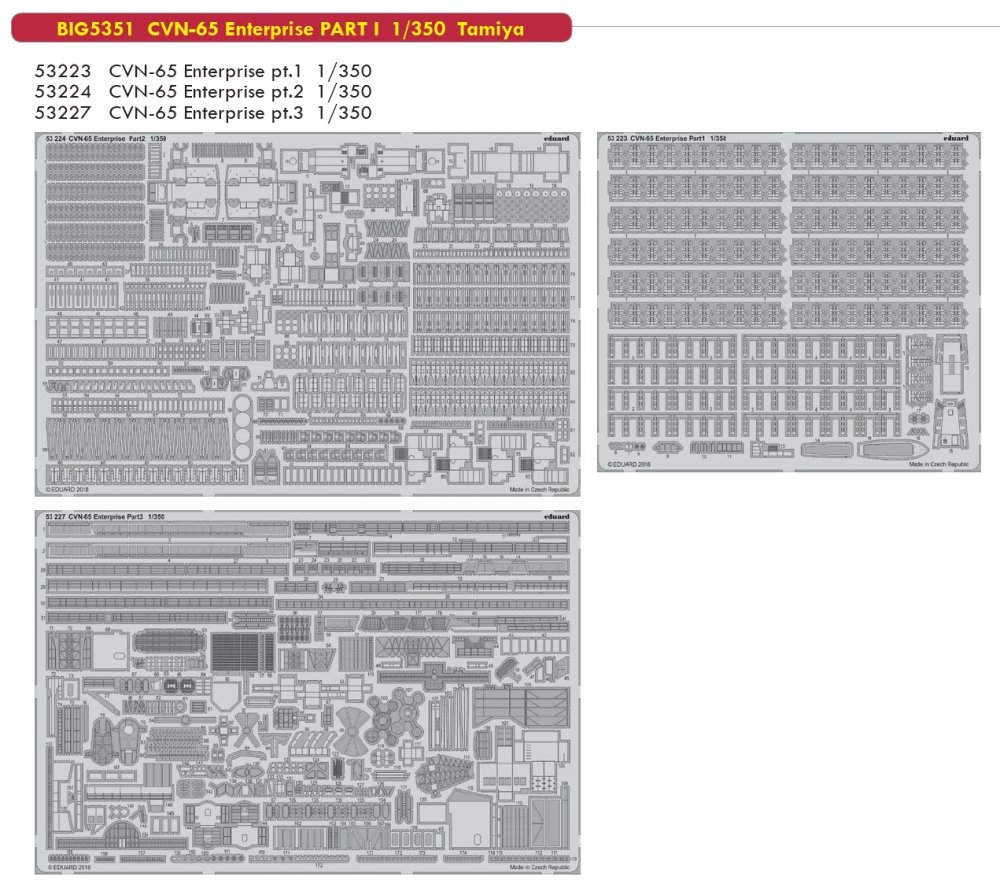The width and height of the screenshot is (1000, 884).
Task: Click the © EDUARD 2018 text on Part3 sheet
Action: click(x=68, y=868)
